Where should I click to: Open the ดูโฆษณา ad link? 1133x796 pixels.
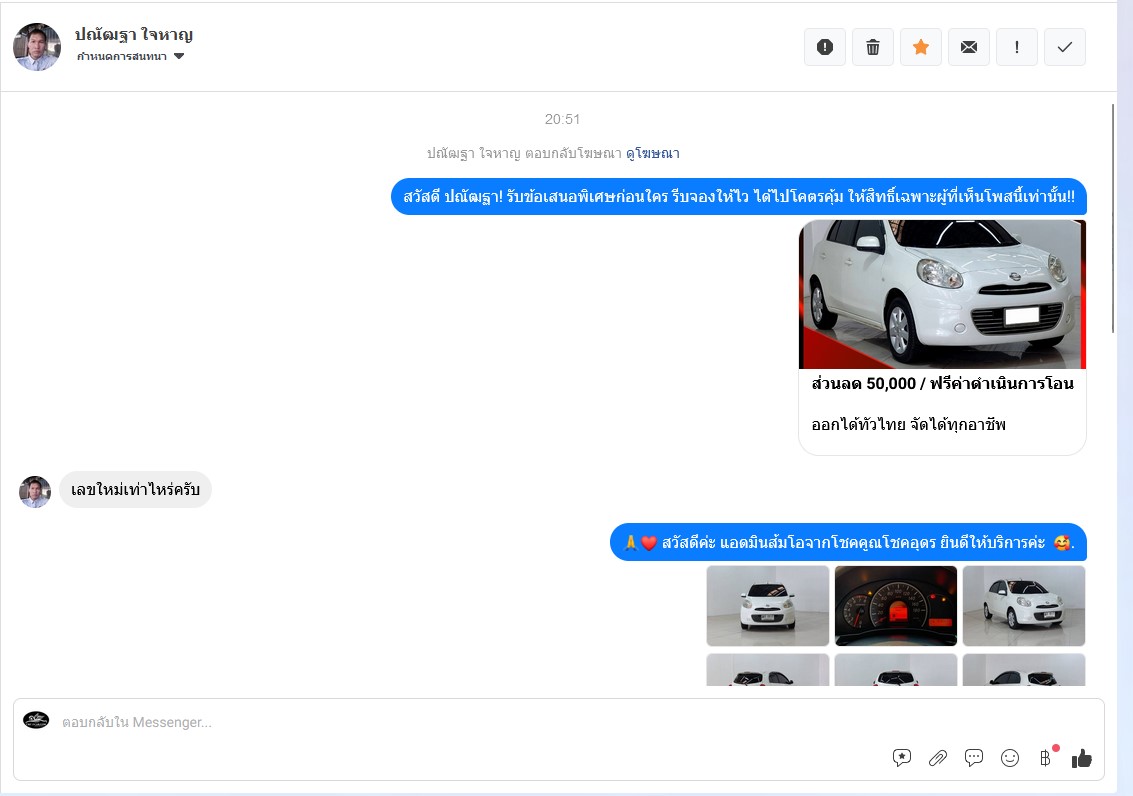652,153
